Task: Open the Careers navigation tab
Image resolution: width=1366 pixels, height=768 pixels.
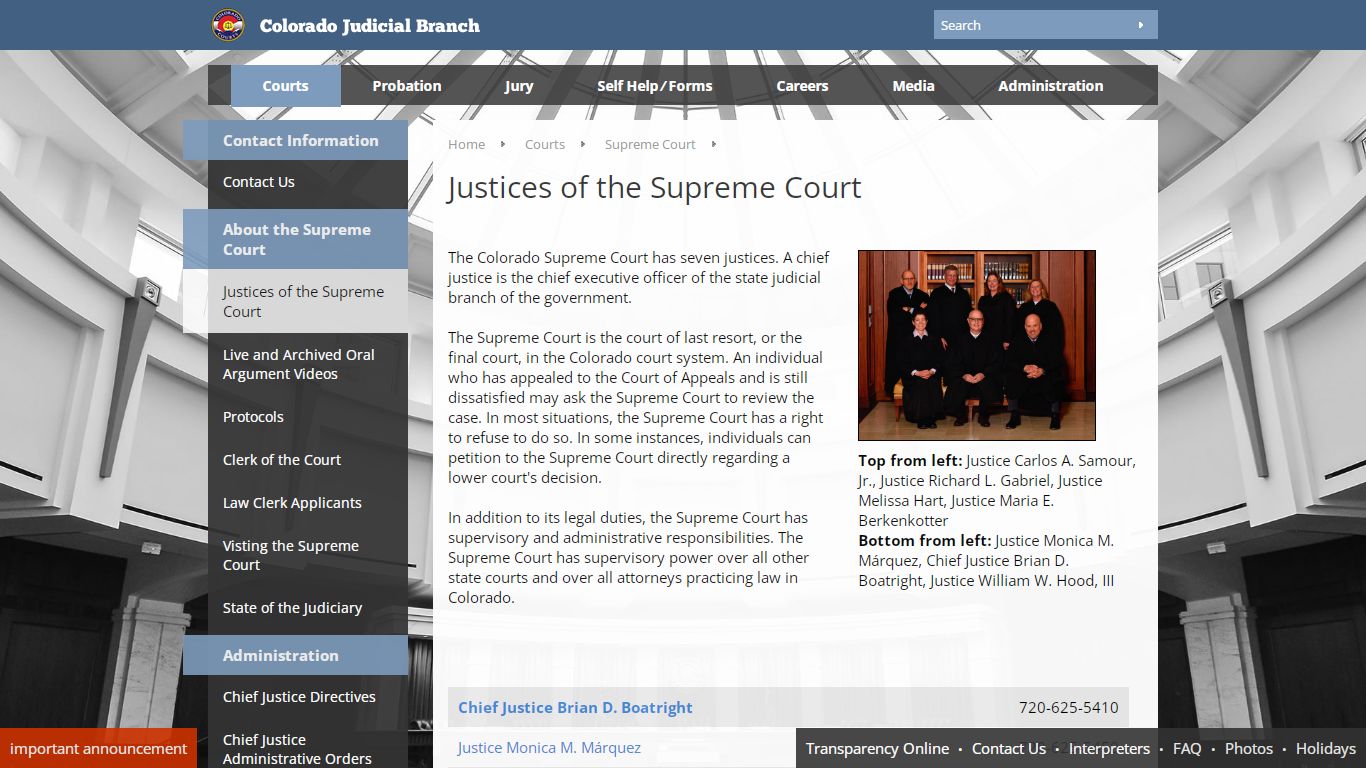Action: coord(802,86)
